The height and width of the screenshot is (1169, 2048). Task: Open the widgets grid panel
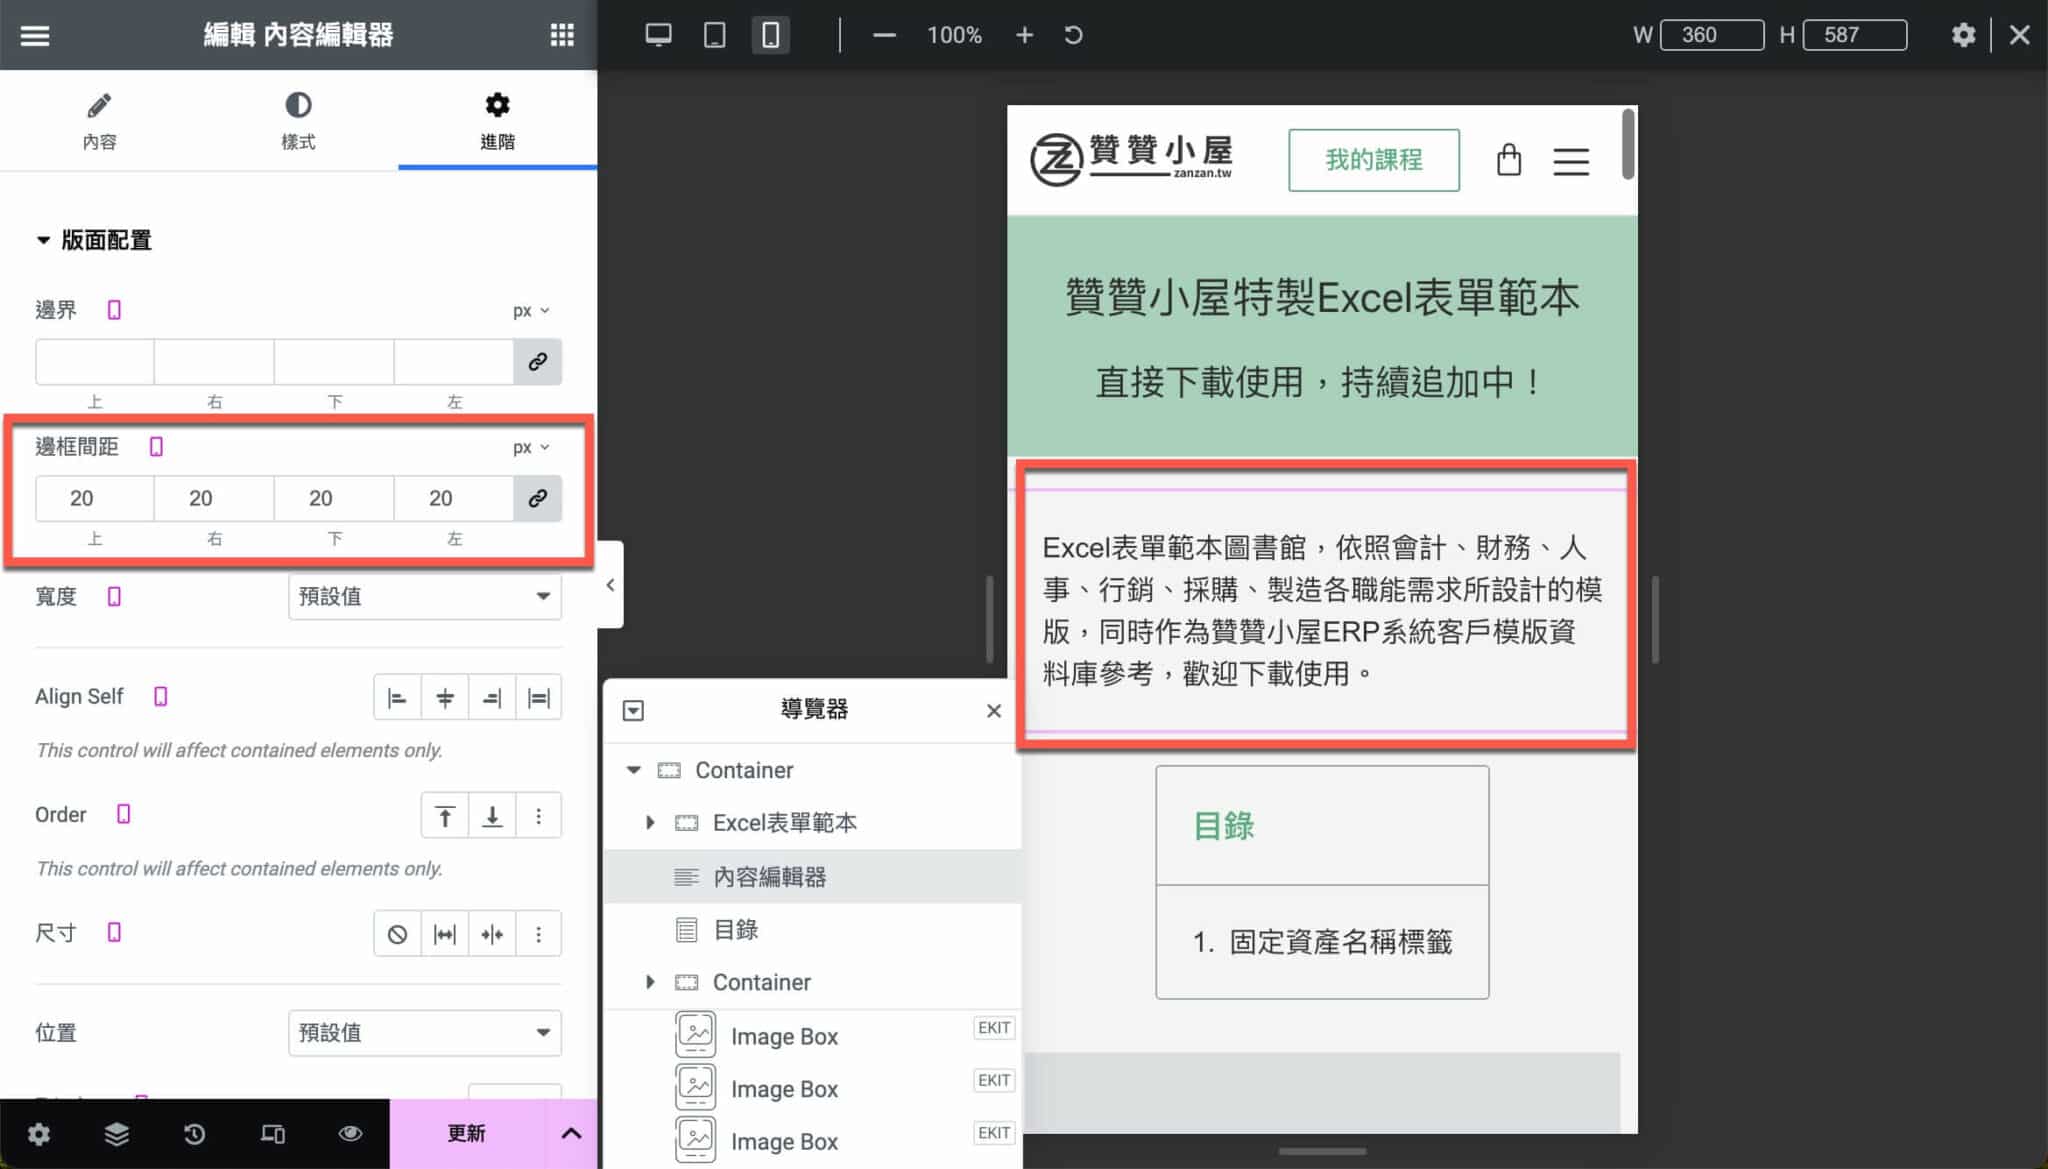pyautogui.click(x=562, y=35)
